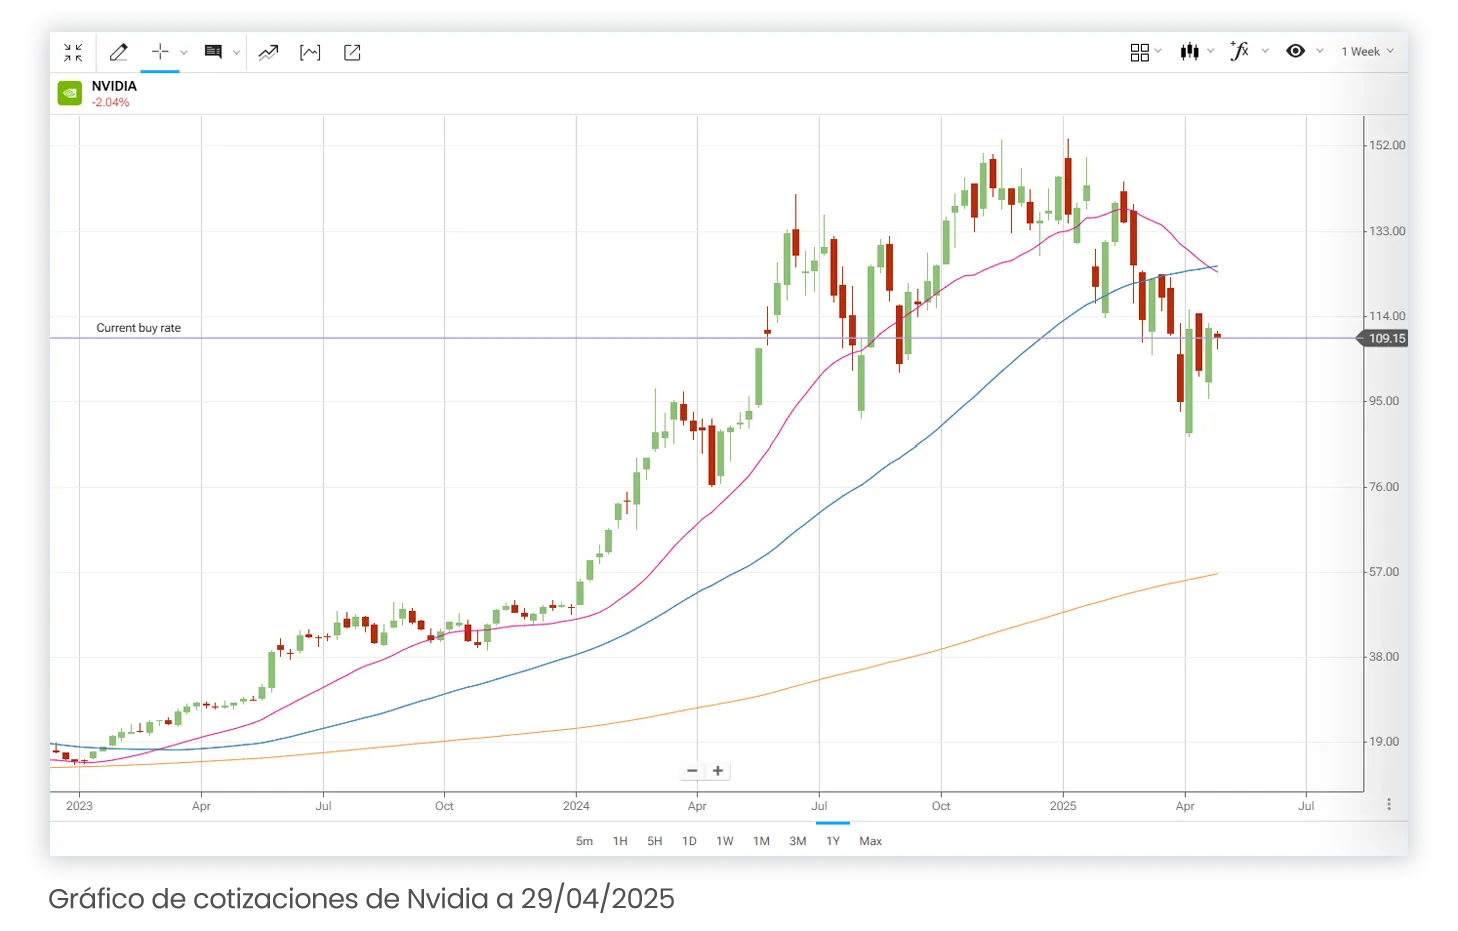This screenshot has height=931, width=1458.
Task: Switch to the 1M time range
Action: pyautogui.click(x=762, y=841)
